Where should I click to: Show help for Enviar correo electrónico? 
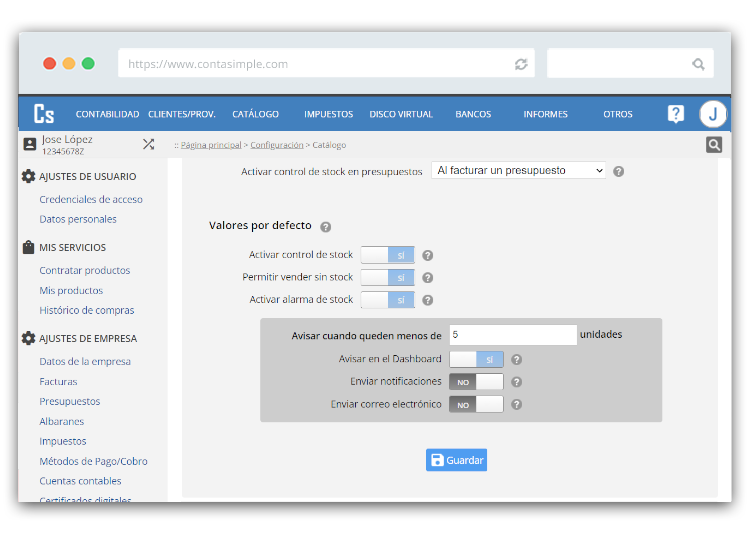(x=517, y=405)
